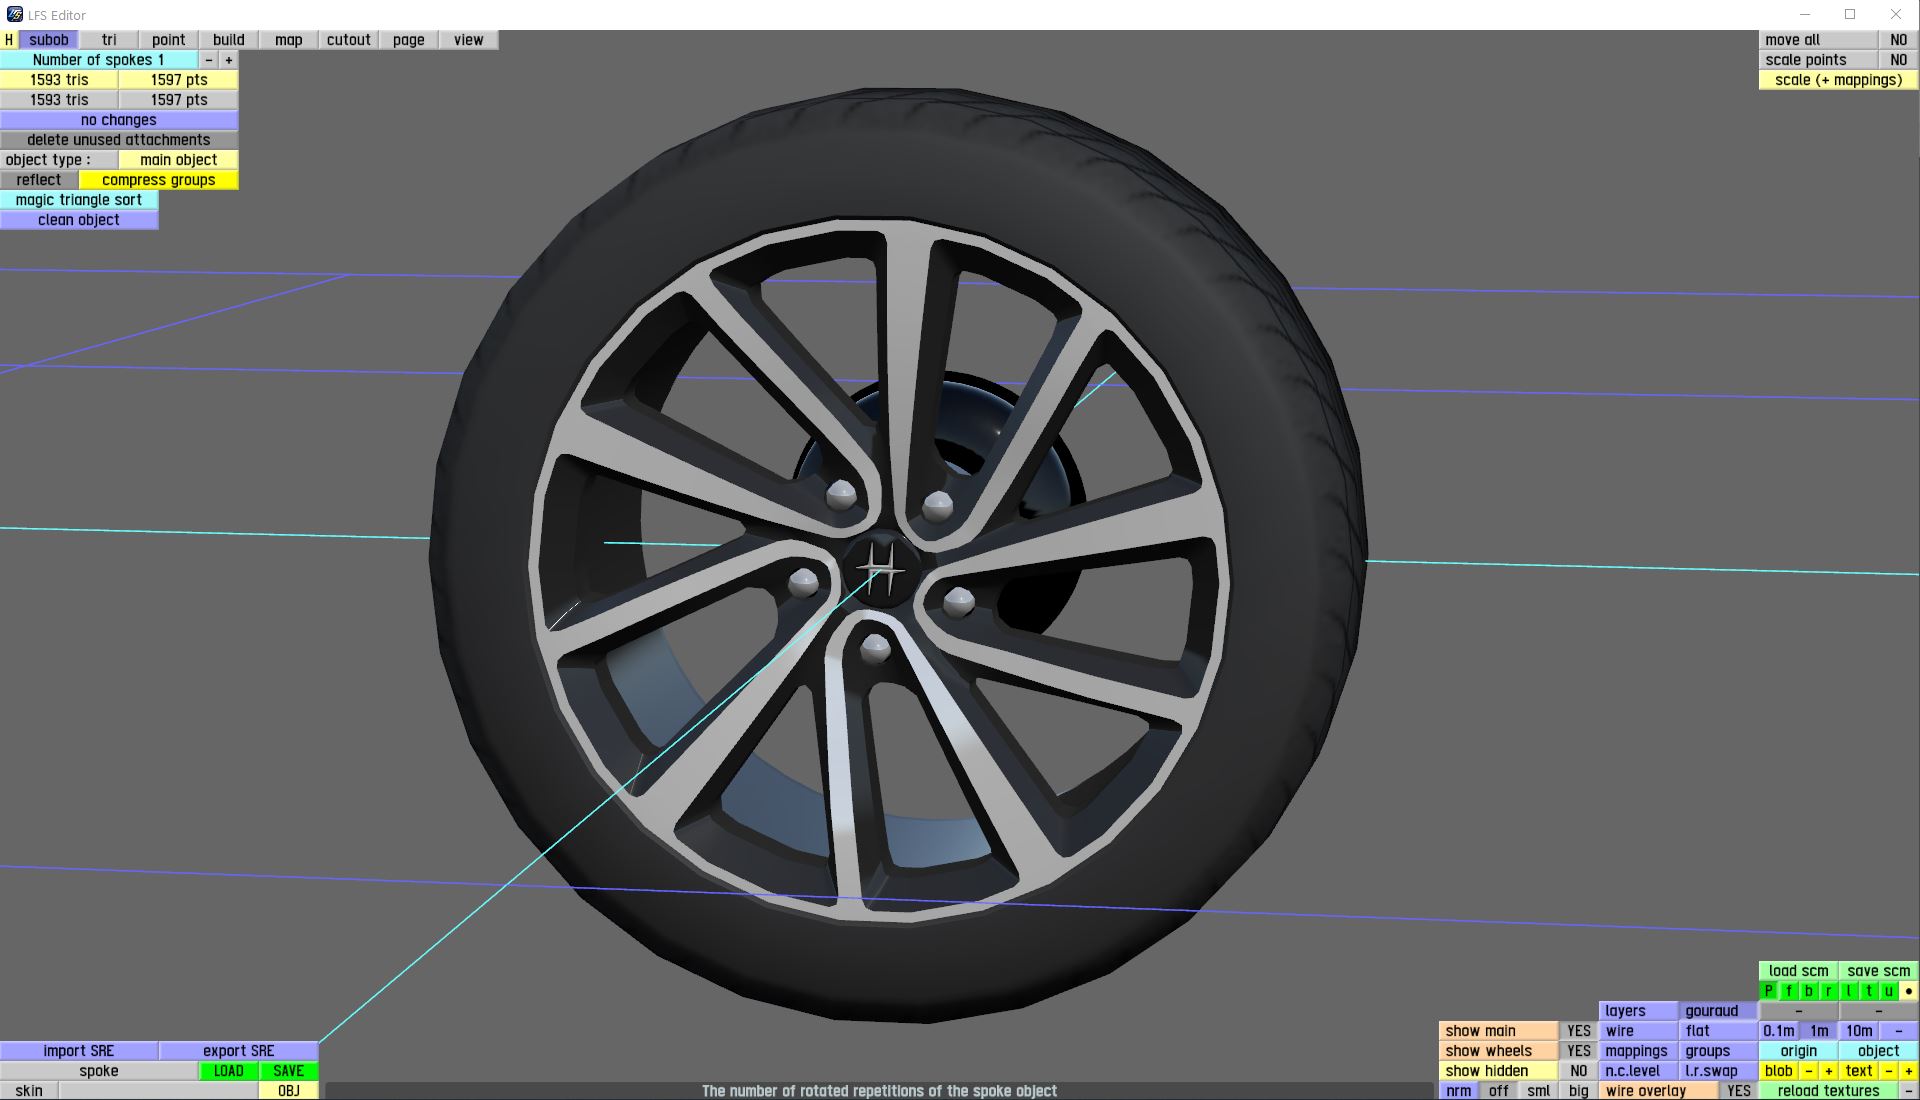Increase blob size with plus button
This screenshot has width=1920, height=1100.
[1829, 1071]
